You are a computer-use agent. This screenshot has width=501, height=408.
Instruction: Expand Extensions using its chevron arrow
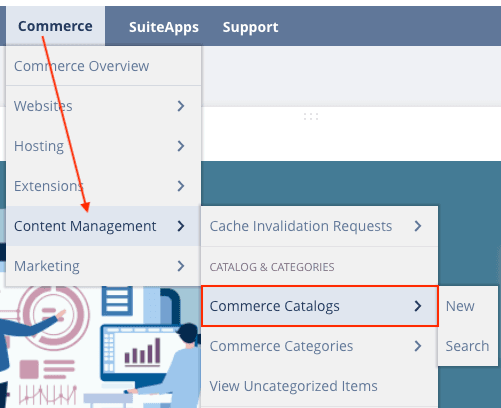tap(181, 186)
